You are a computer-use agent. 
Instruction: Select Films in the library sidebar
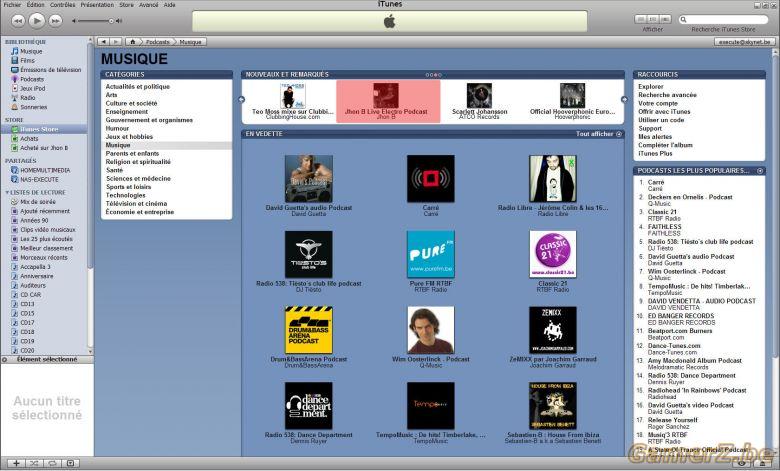click(x=27, y=60)
